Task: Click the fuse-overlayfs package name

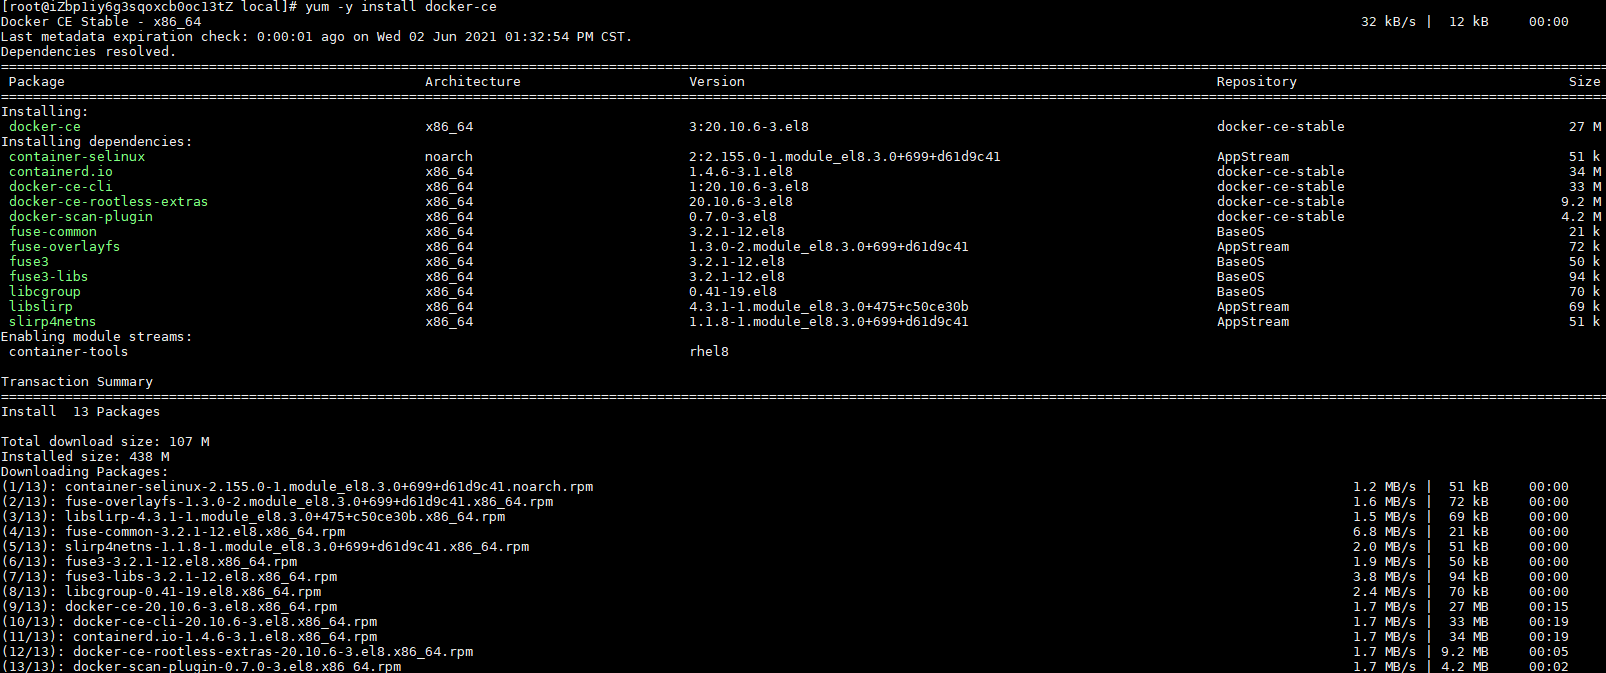Action: 65,247
